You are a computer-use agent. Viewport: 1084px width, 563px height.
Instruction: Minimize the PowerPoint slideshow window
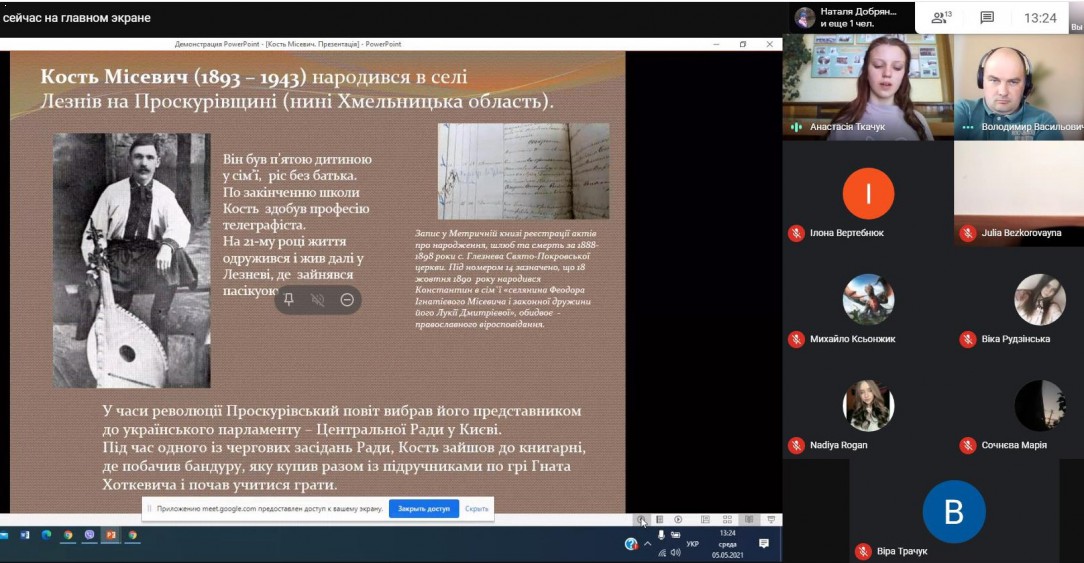click(x=716, y=44)
